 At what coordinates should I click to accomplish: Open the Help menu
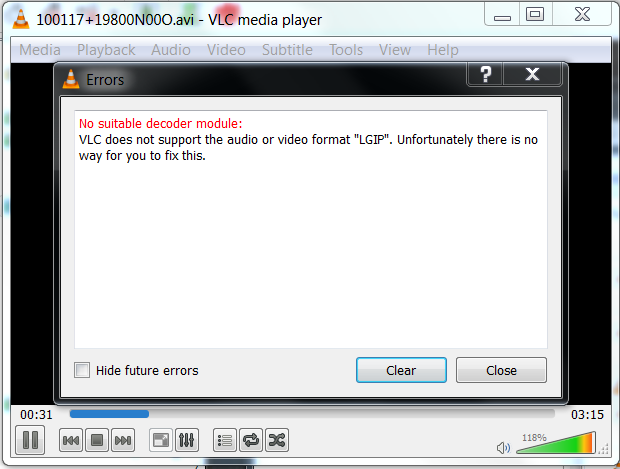443,50
